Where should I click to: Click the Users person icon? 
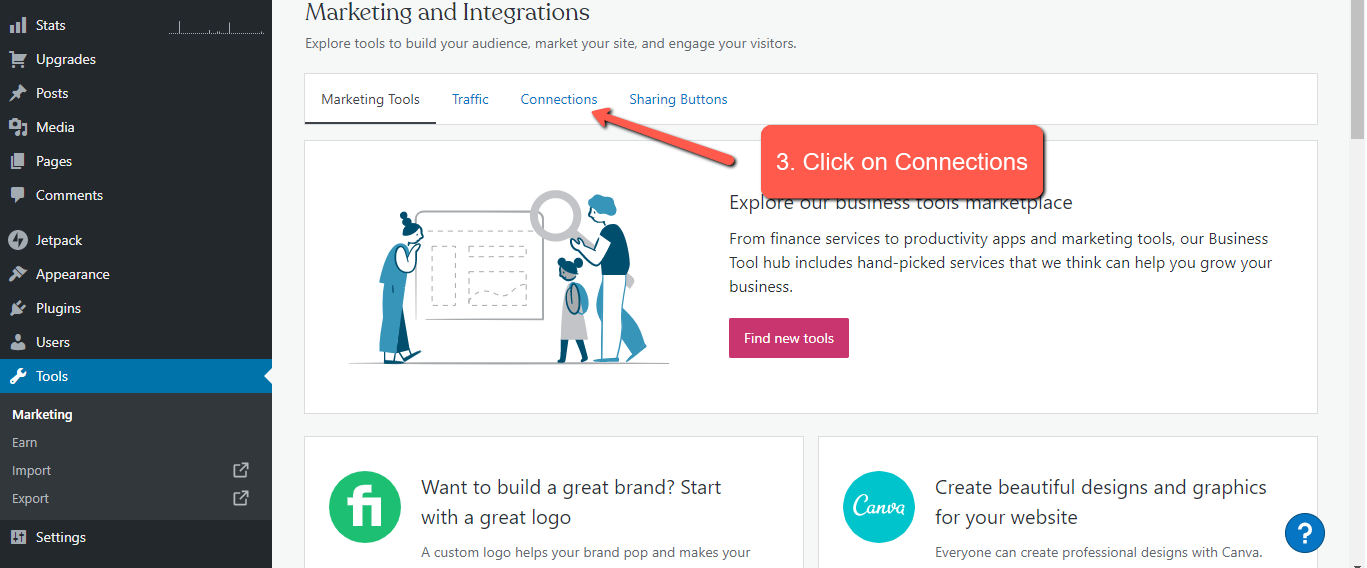pos(18,342)
